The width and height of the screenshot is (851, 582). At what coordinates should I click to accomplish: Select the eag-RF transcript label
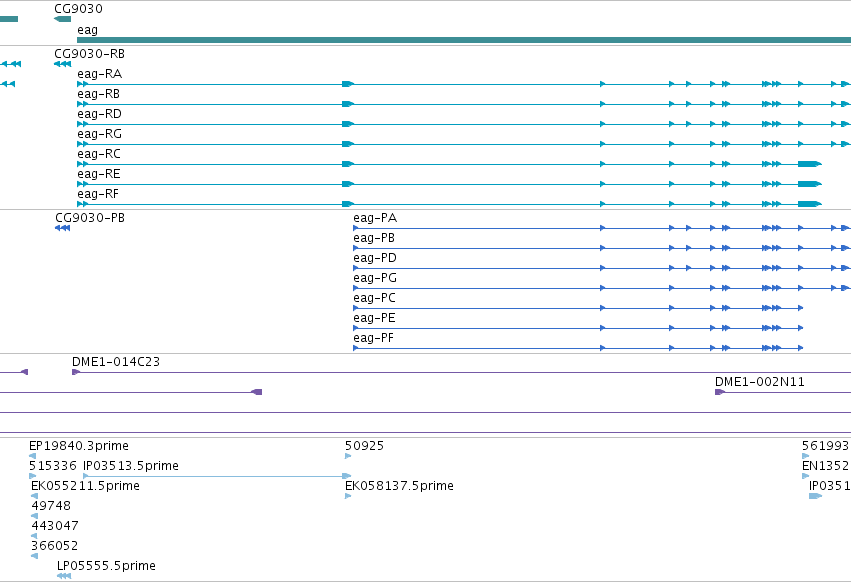point(98,194)
